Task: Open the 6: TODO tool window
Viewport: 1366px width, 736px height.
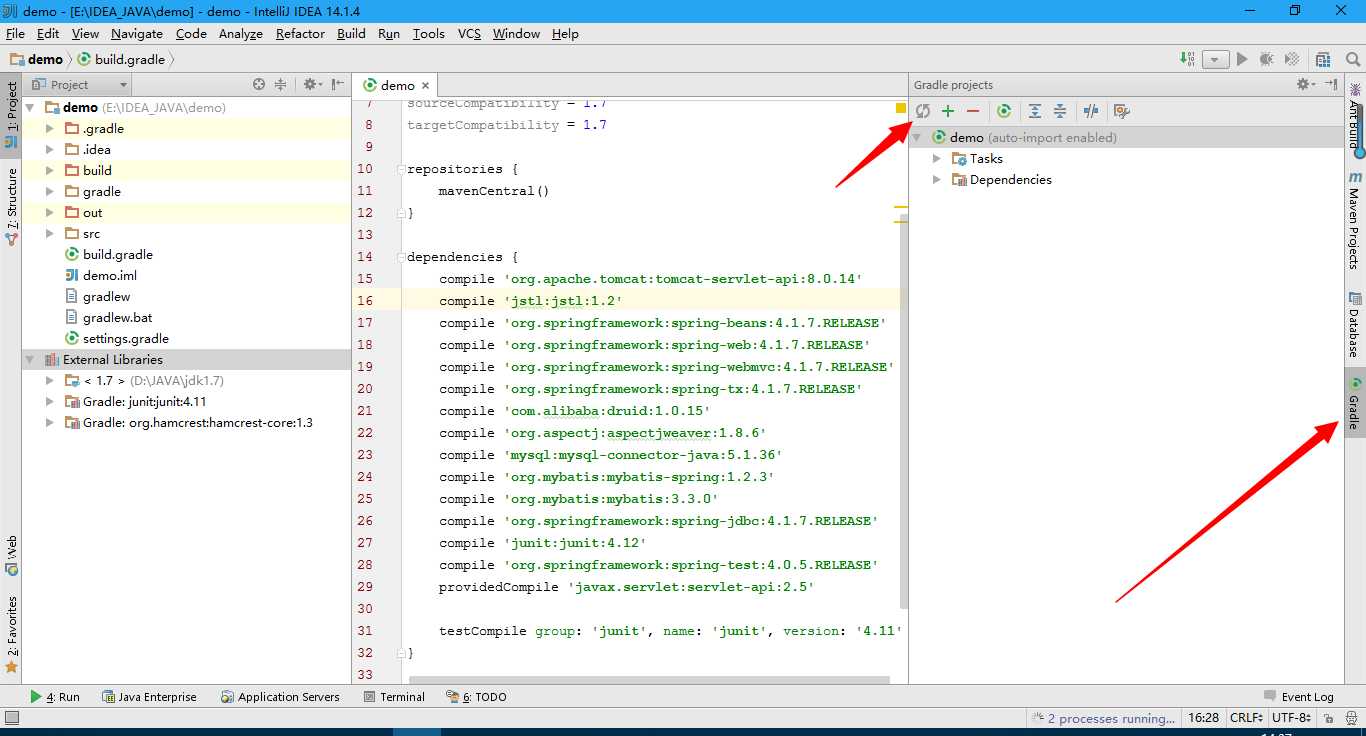Action: coord(477,697)
